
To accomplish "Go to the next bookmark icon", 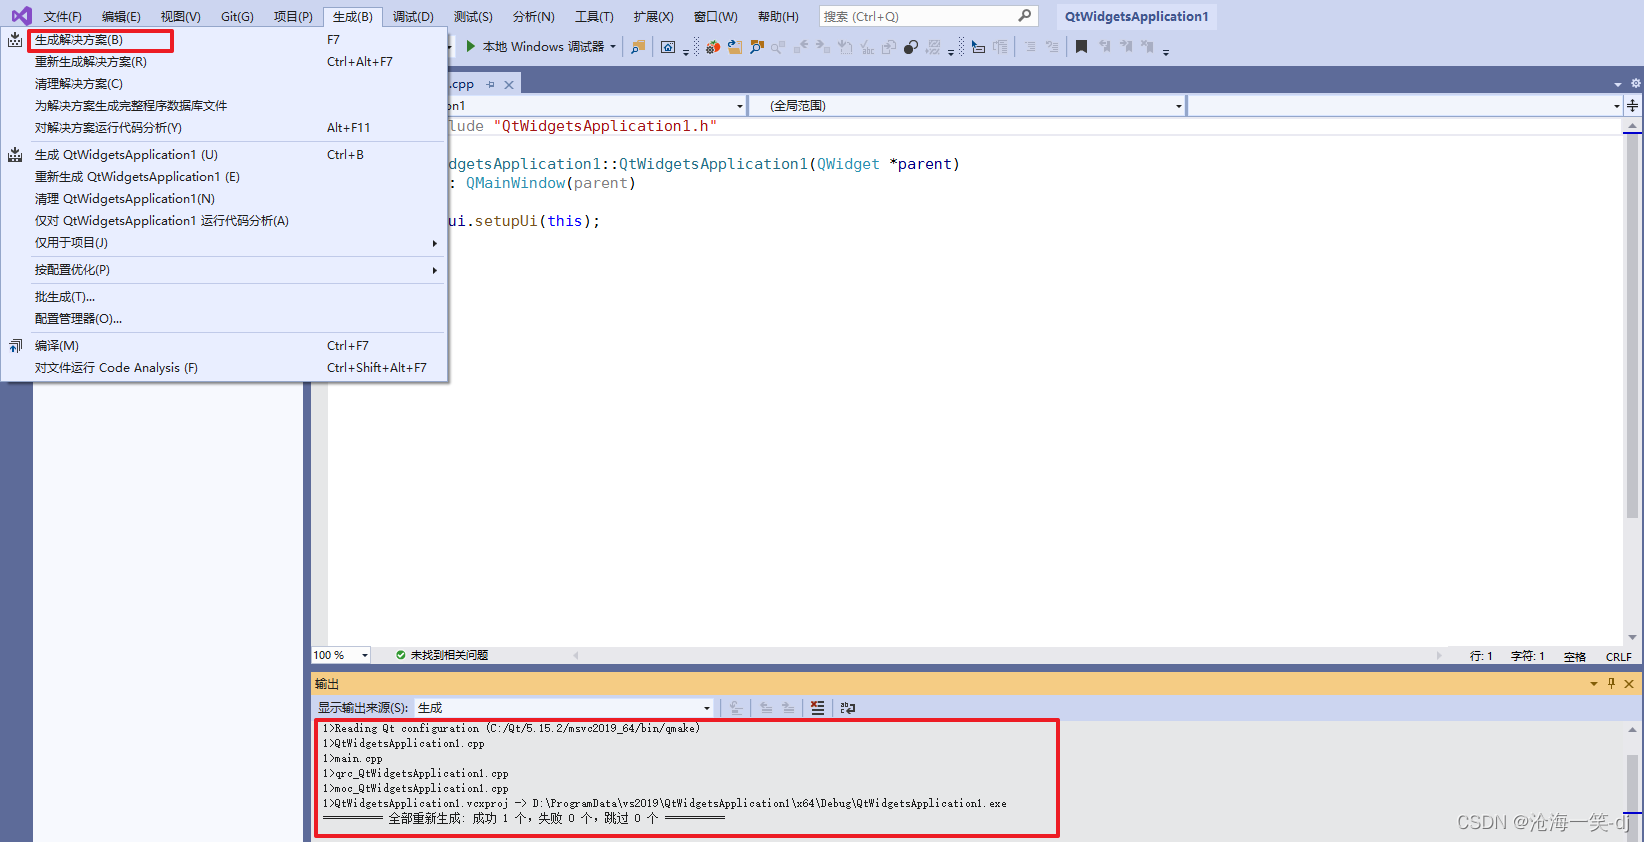I will 1126,47.
